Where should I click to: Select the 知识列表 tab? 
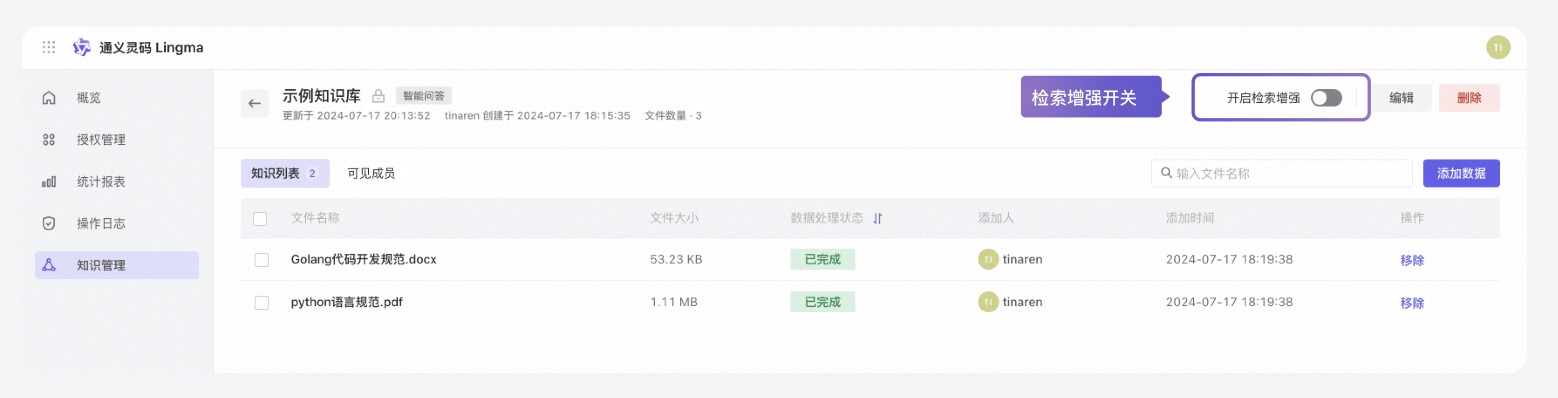(x=285, y=173)
